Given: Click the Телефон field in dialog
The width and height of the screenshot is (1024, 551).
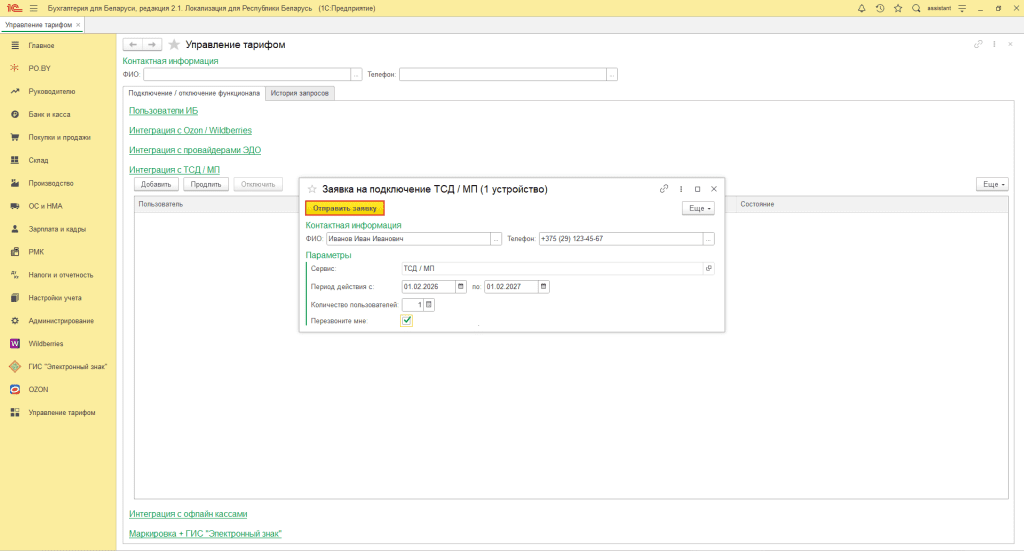Looking at the screenshot, I should [x=620, y=239].
